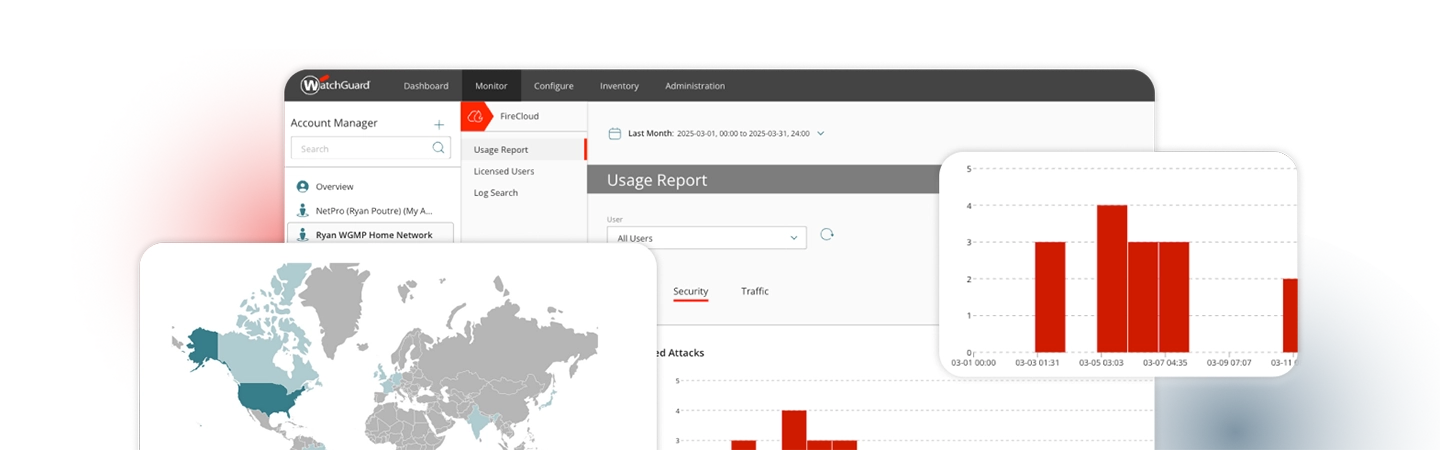Image resolution: width=1440 pixels, height=450 pixels.
Task: Open the Administration menu
Action: (x=695, y=86)
